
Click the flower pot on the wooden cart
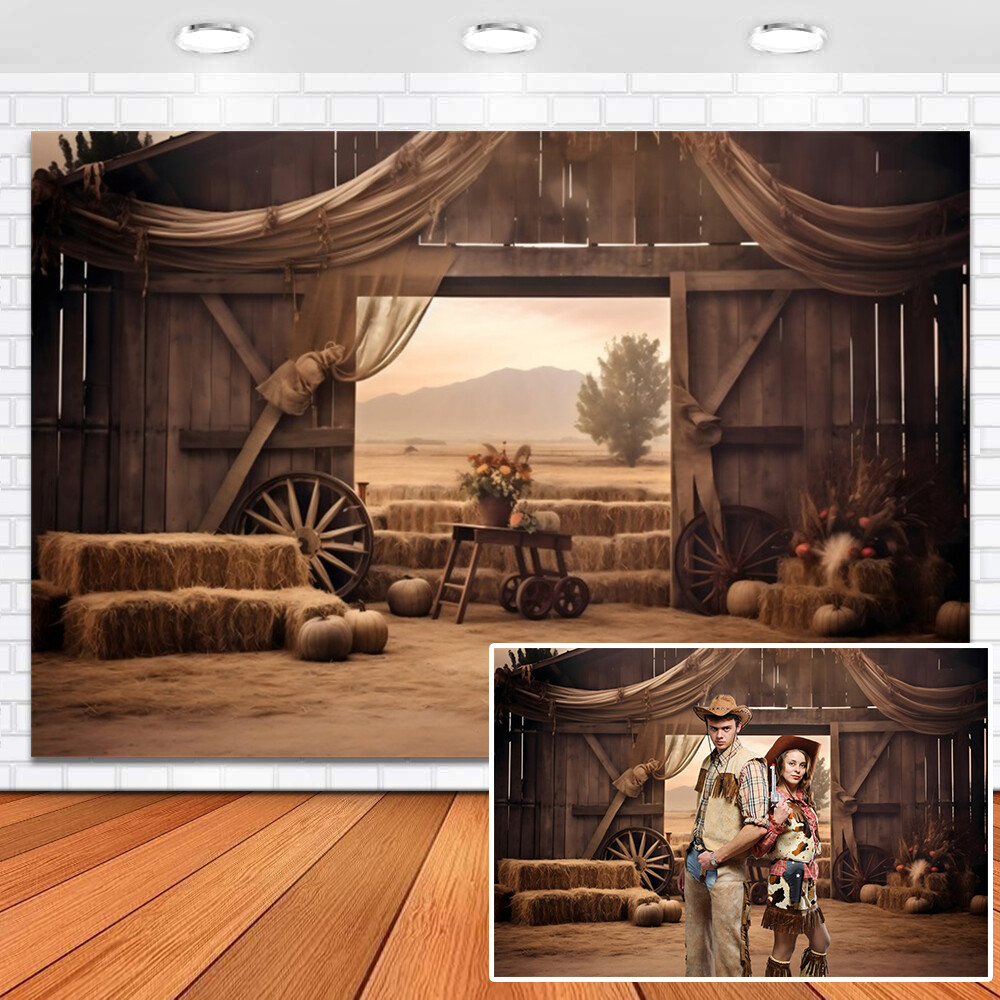tap(495, 510)
